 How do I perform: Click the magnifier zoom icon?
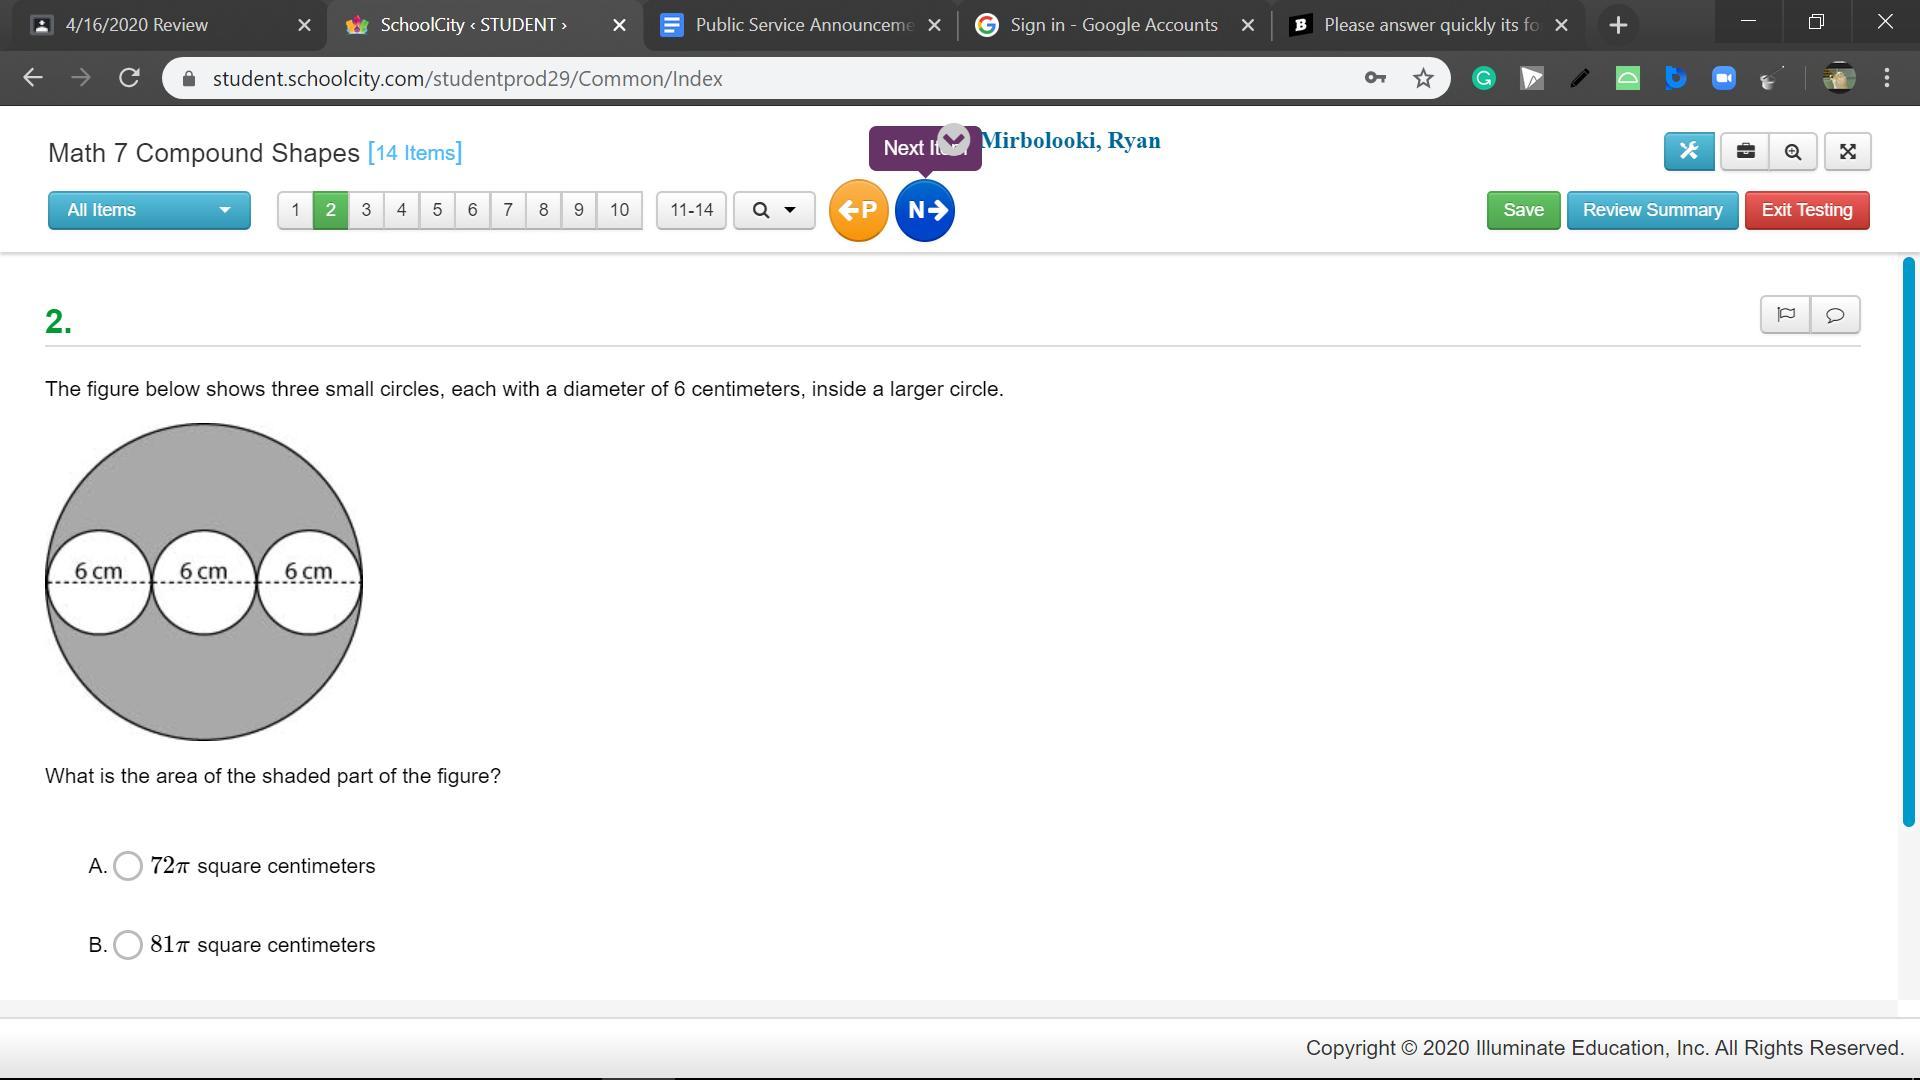(x=1793, y=152)
